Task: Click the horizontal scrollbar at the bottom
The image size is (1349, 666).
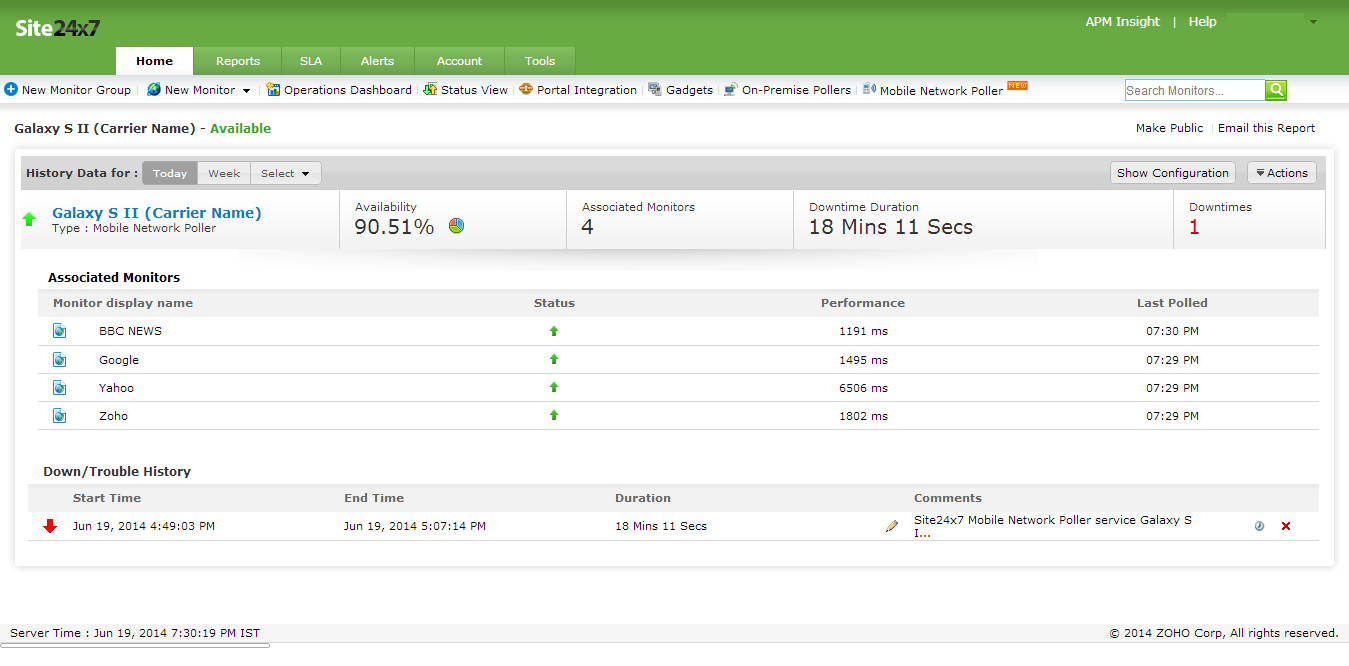Action: pos(135,645)
